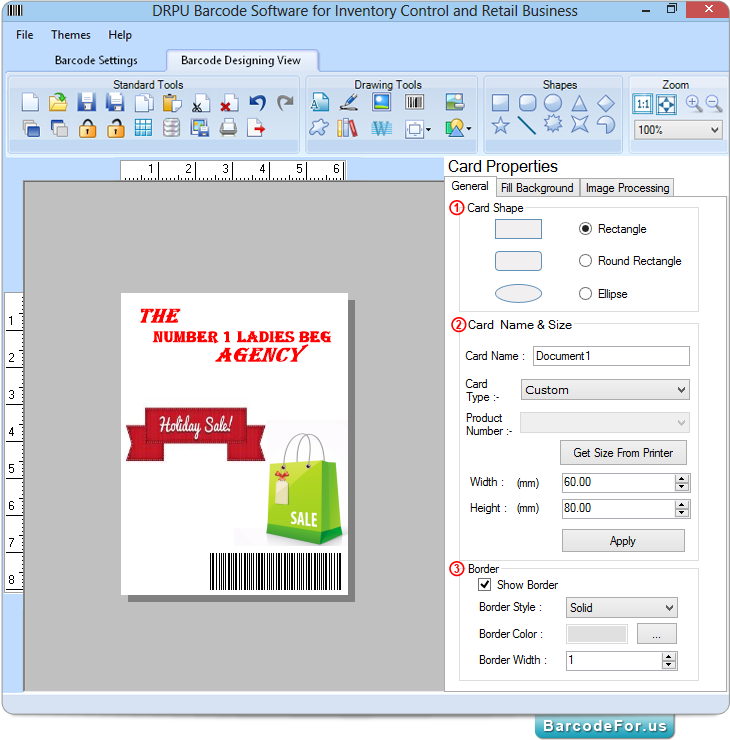Open the image library books icon

click(348, 128)
